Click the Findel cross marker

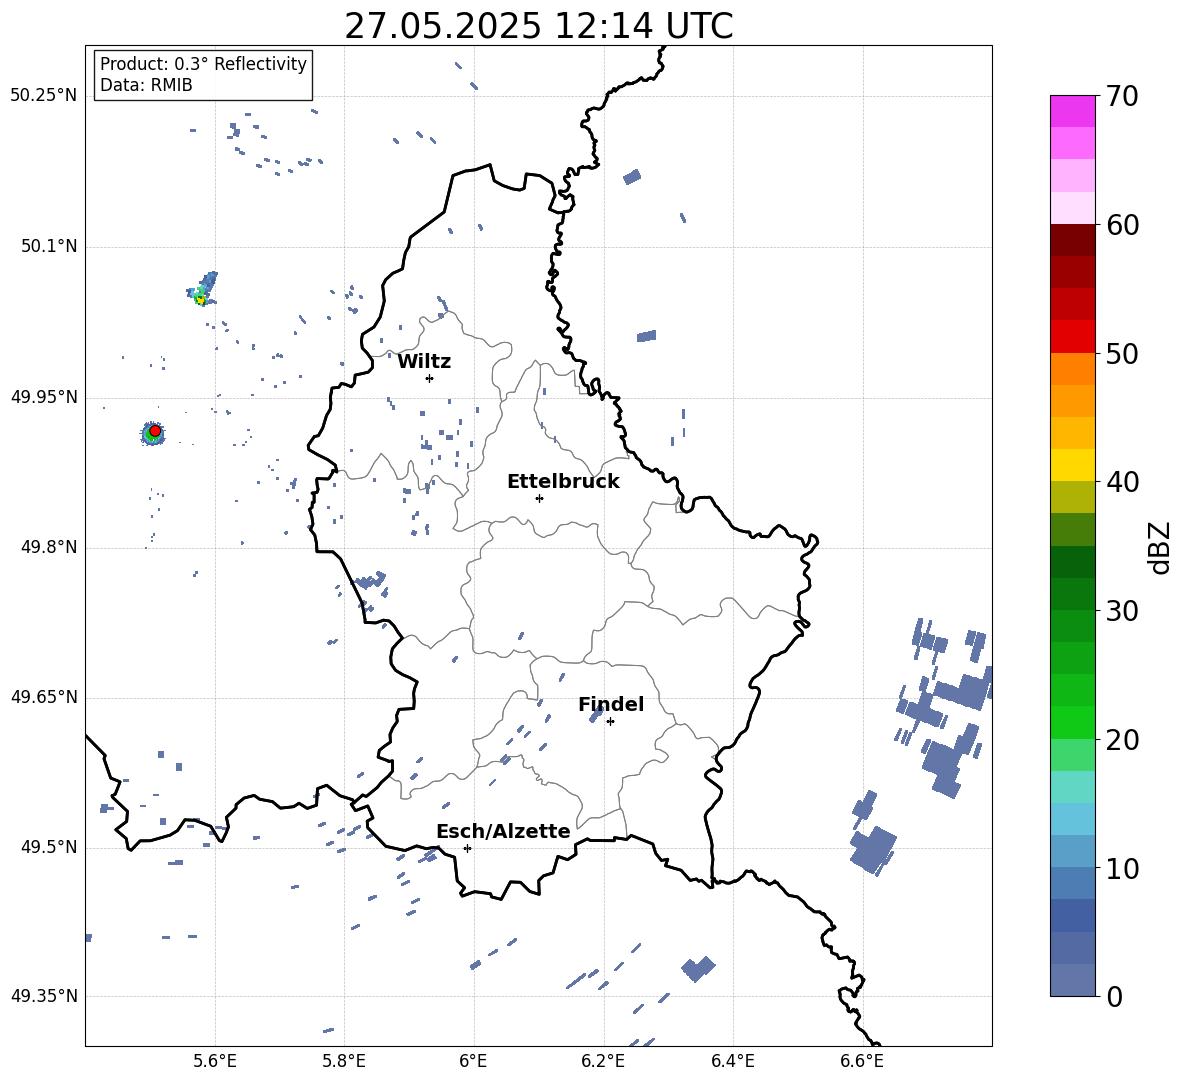point(610,722)
